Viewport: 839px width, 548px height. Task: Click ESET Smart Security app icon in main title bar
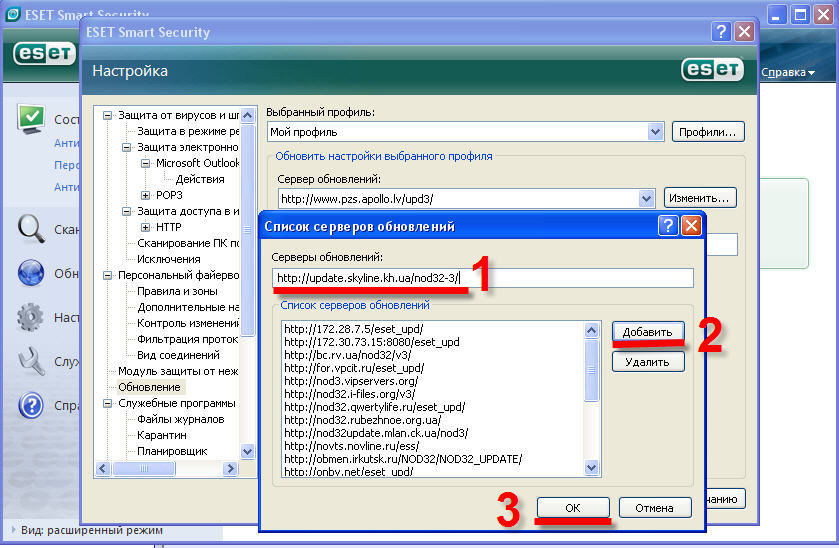tap(12, 14)
